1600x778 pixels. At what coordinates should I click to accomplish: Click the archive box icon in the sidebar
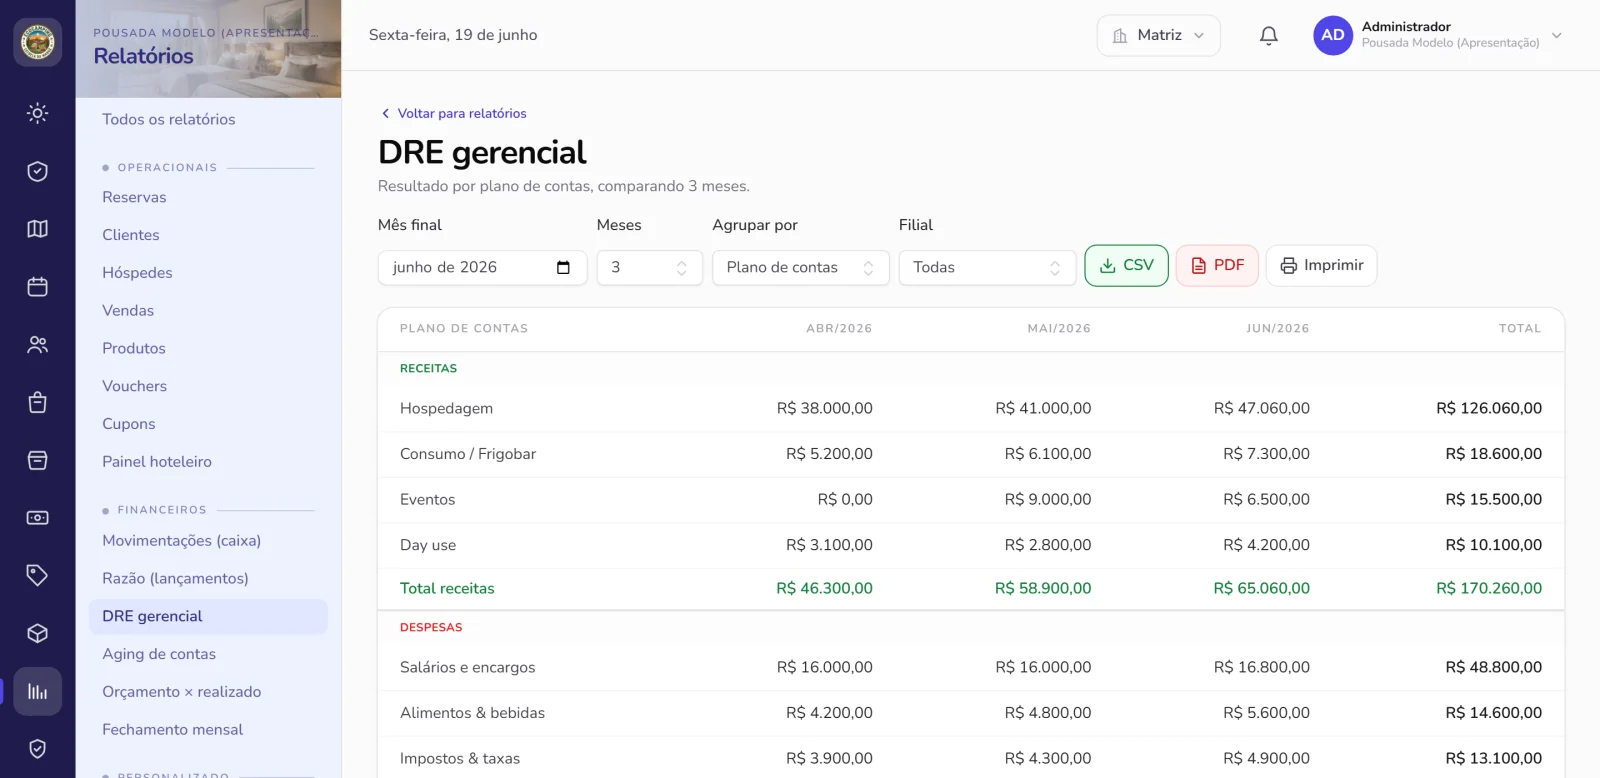[x=38, y=460]
